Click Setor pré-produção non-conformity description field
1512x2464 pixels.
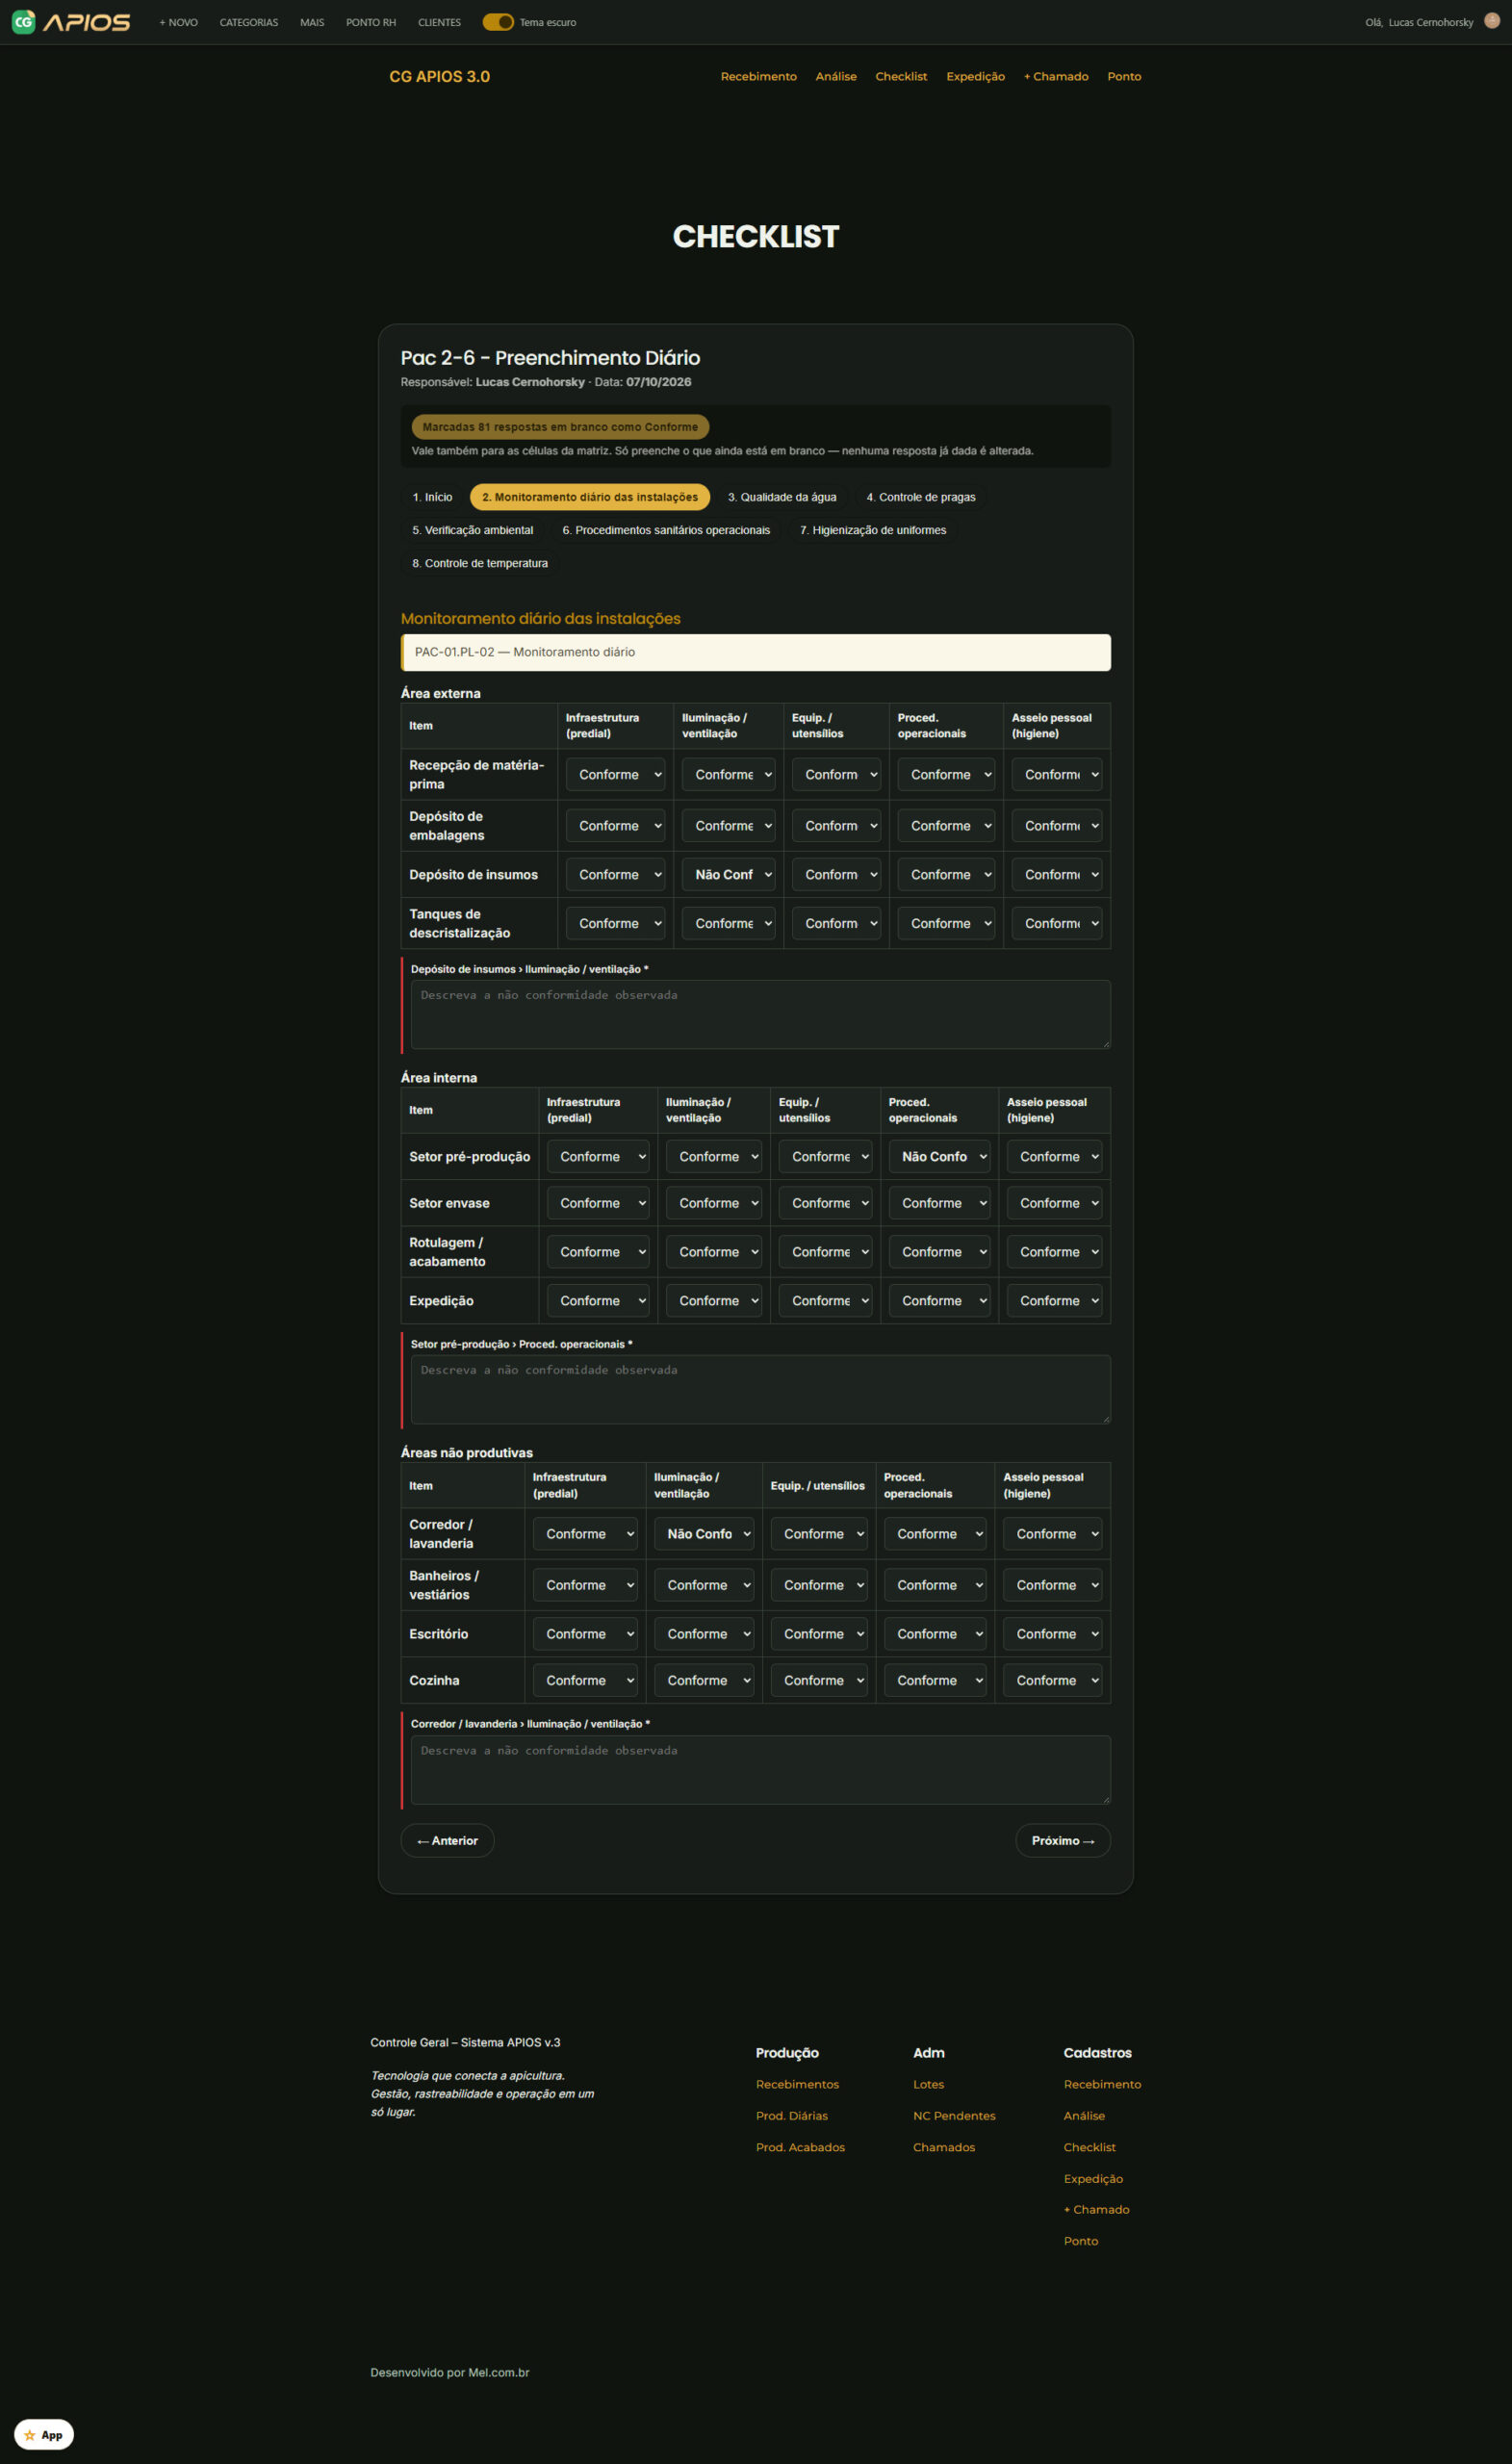pos(761,1389)
